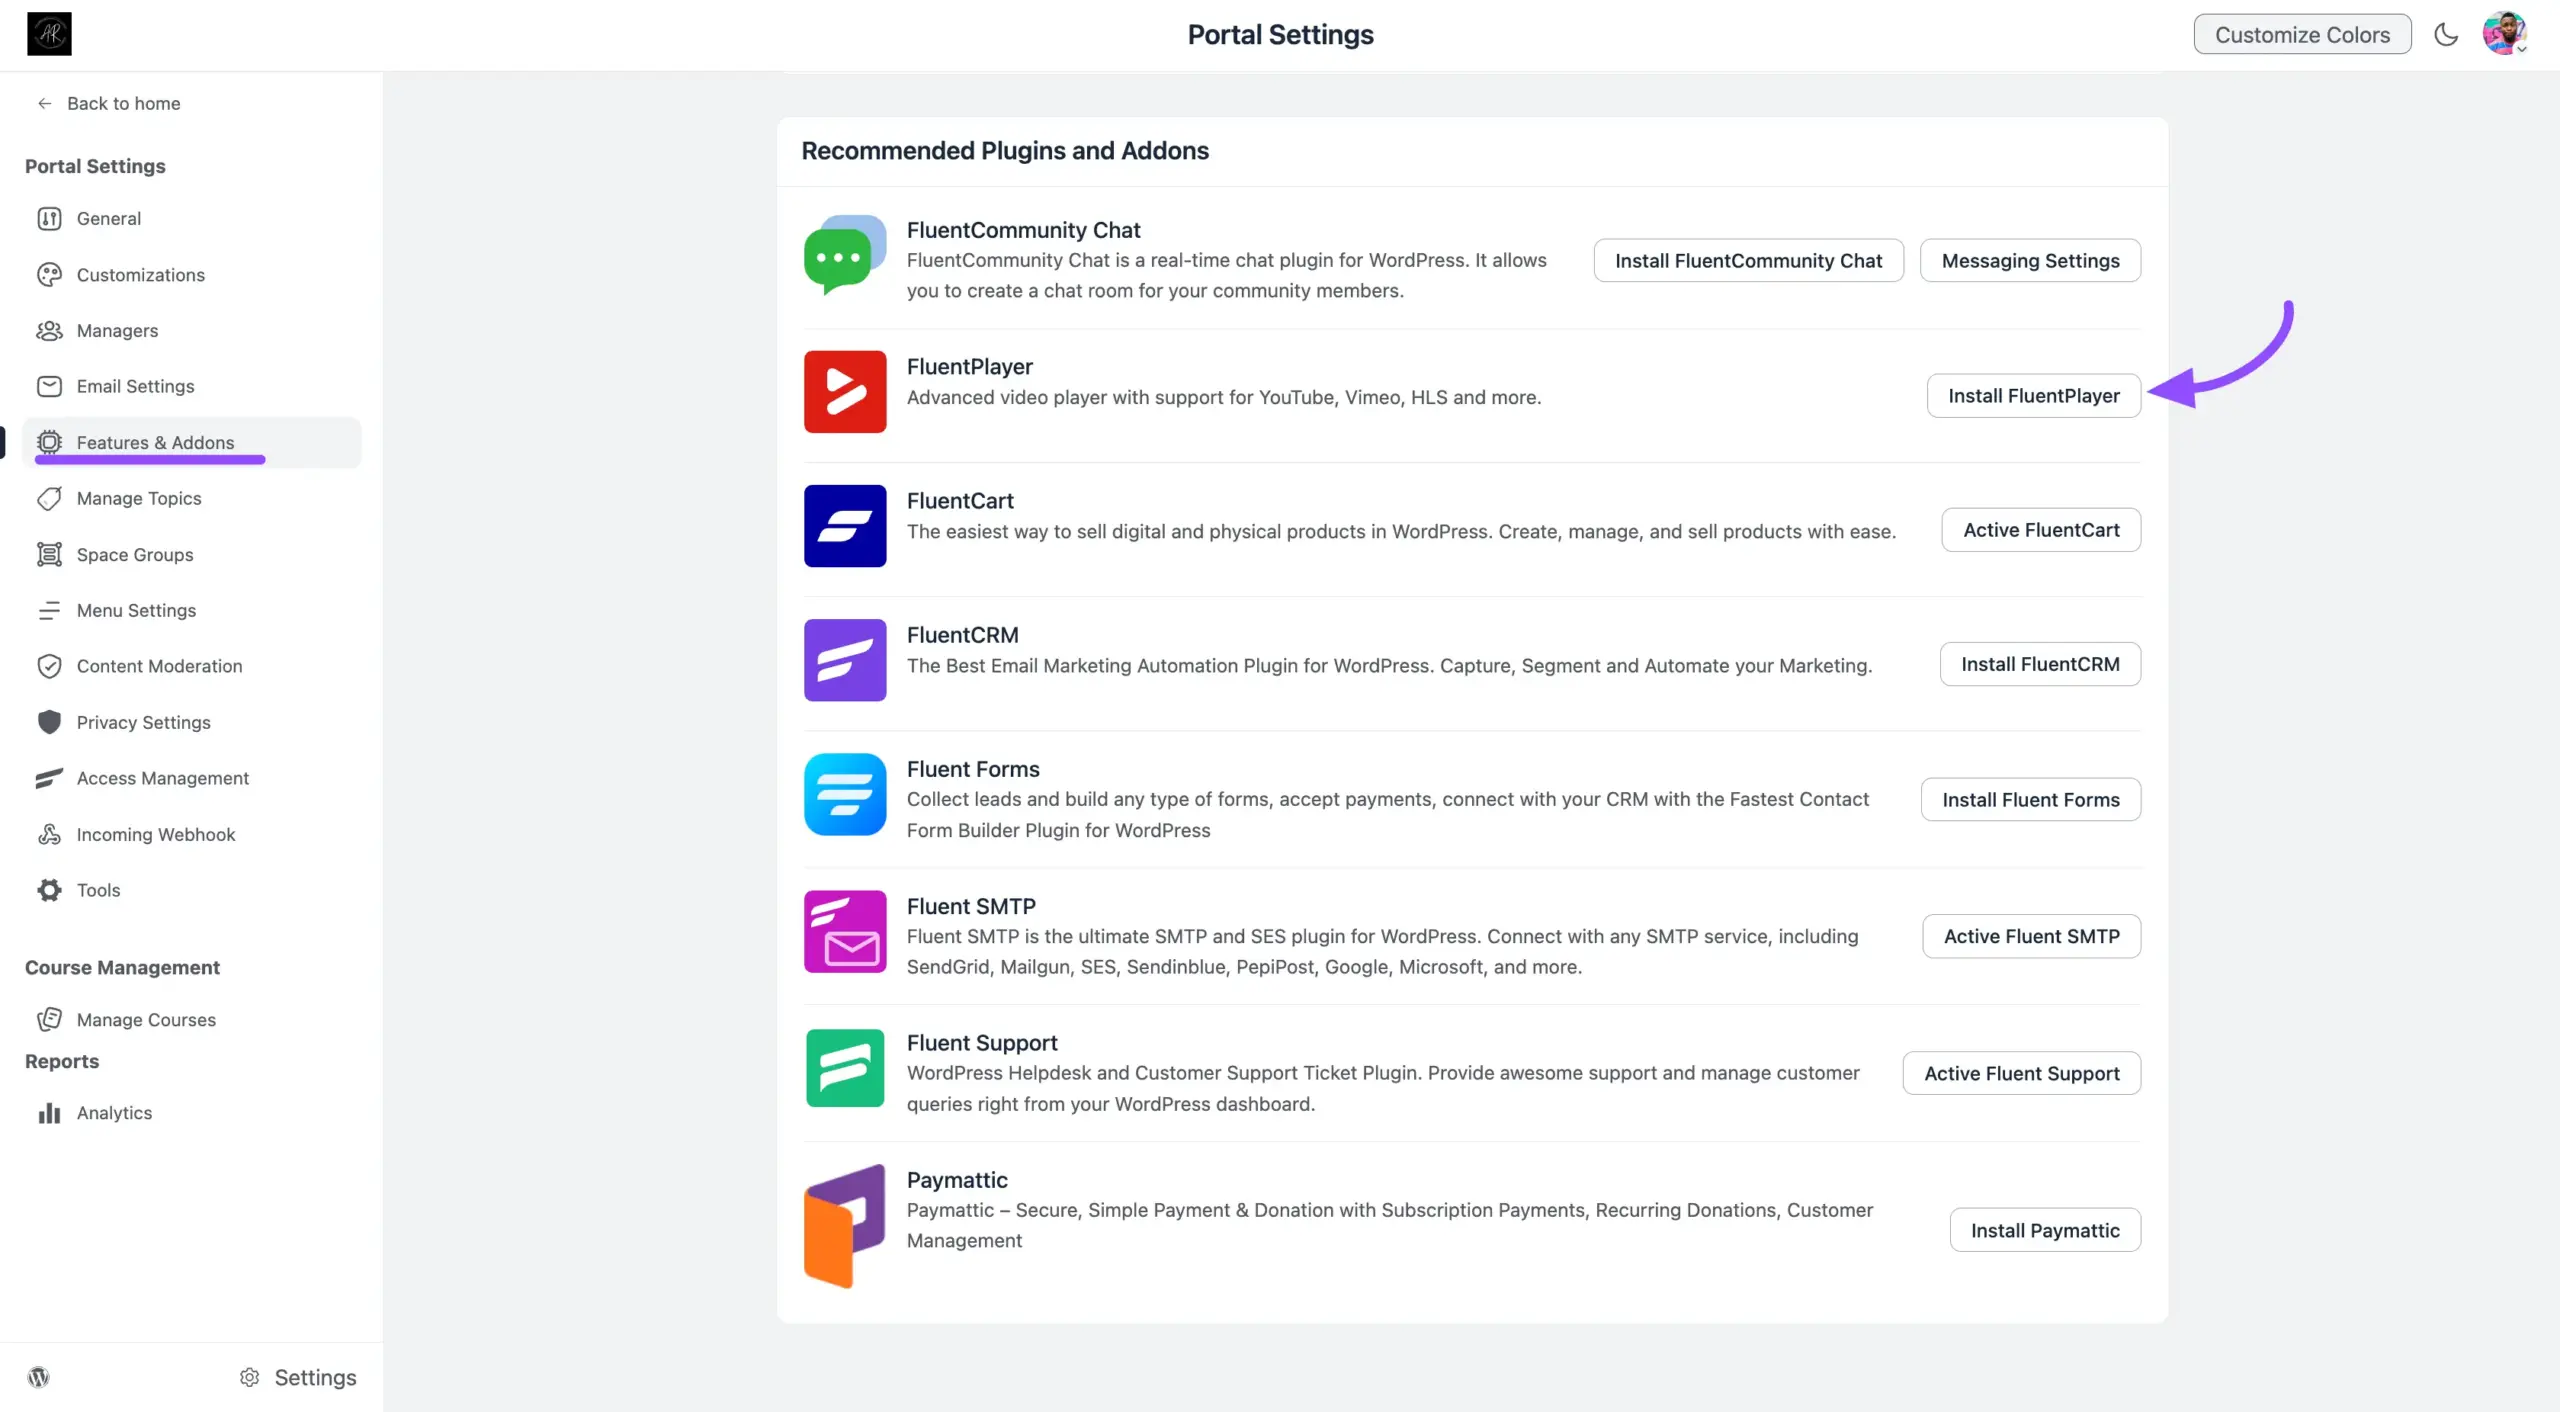Open Email Settings label
Viewport: 2560px width, 1412px height.
(135, 386)
